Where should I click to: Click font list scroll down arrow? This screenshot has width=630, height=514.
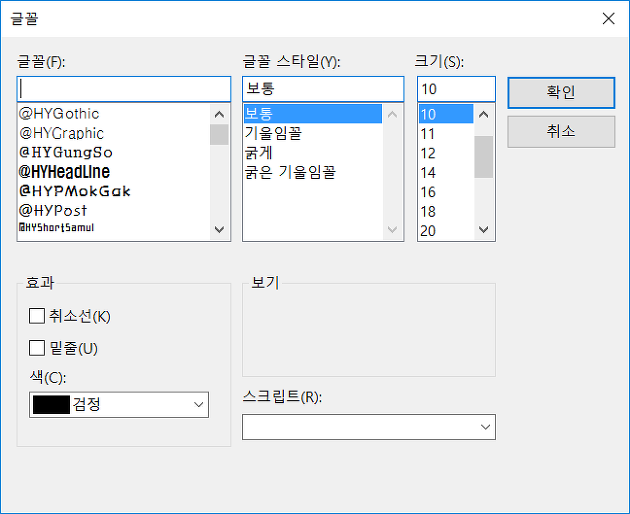pyautogui.click(x=219, y=229)
